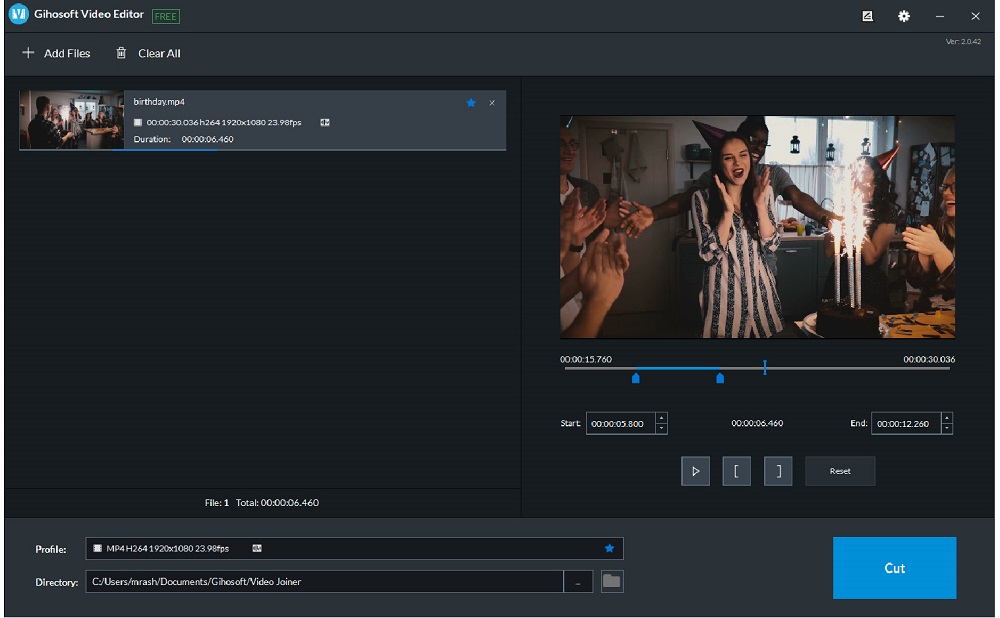Open the output folder icon beside Directory

pyautogui.click(x=611, y=580)
